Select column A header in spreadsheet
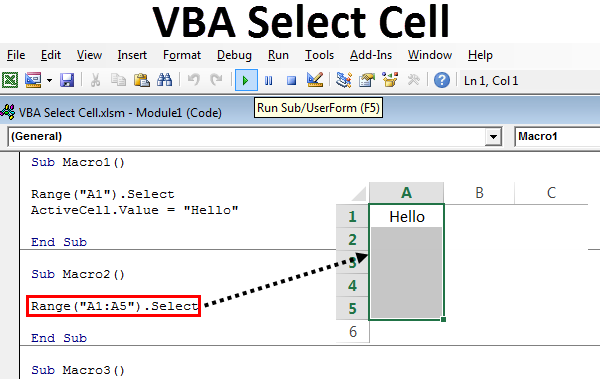The image size is (600, 379). (406, 193)
